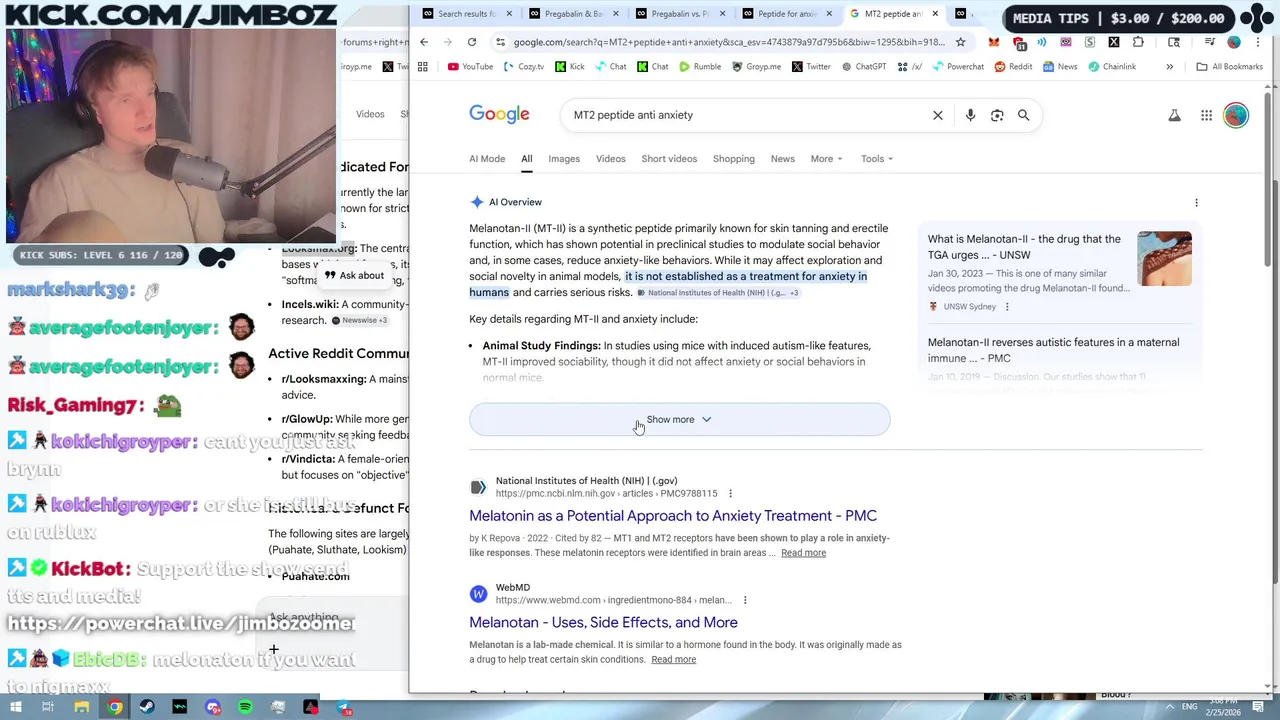Open options for the UNSW Sydney source
This screenshot has height=720, width=1280.
coord(1007,307)
